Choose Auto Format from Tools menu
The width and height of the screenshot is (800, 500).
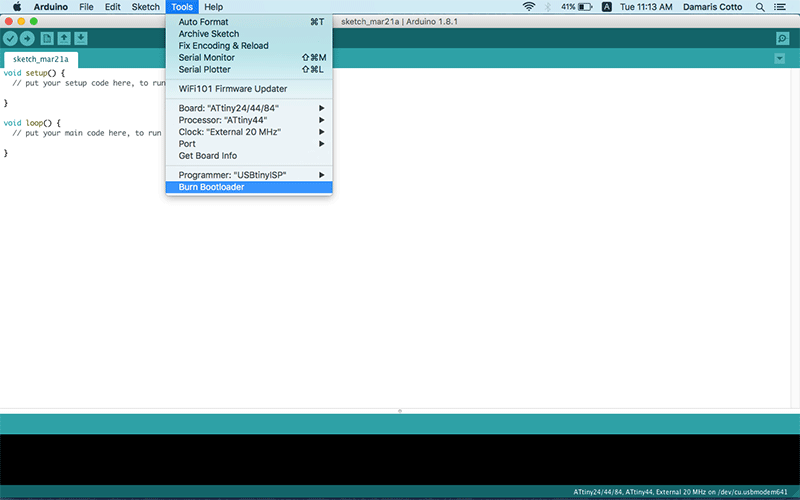click(x=249, y=22)
